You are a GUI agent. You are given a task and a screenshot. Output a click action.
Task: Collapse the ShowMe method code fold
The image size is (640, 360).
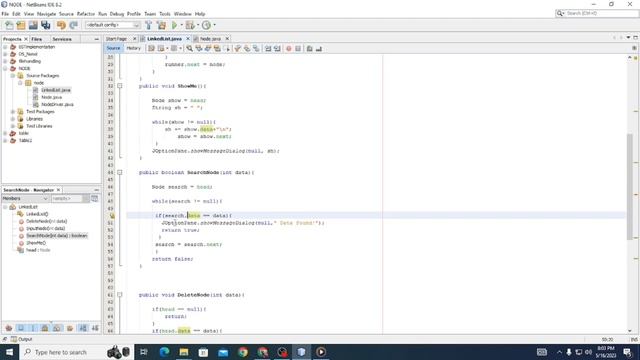point(120,86)
